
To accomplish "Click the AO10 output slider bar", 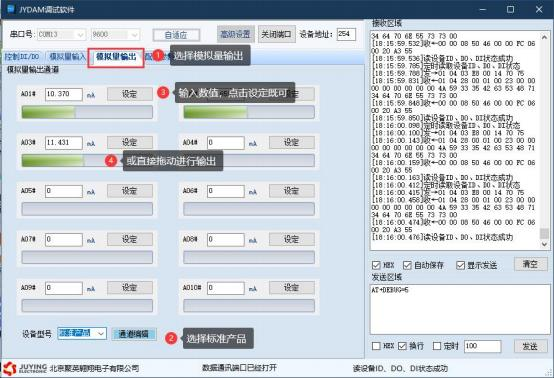I will (x=249, y=306).
